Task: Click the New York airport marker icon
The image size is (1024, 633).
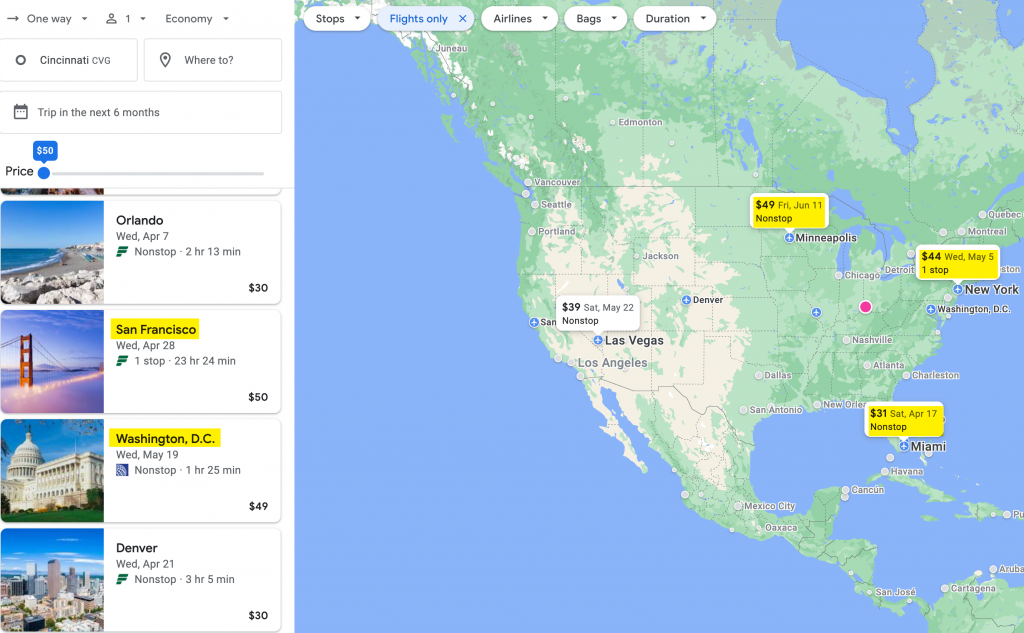Action: click(957, 289)
